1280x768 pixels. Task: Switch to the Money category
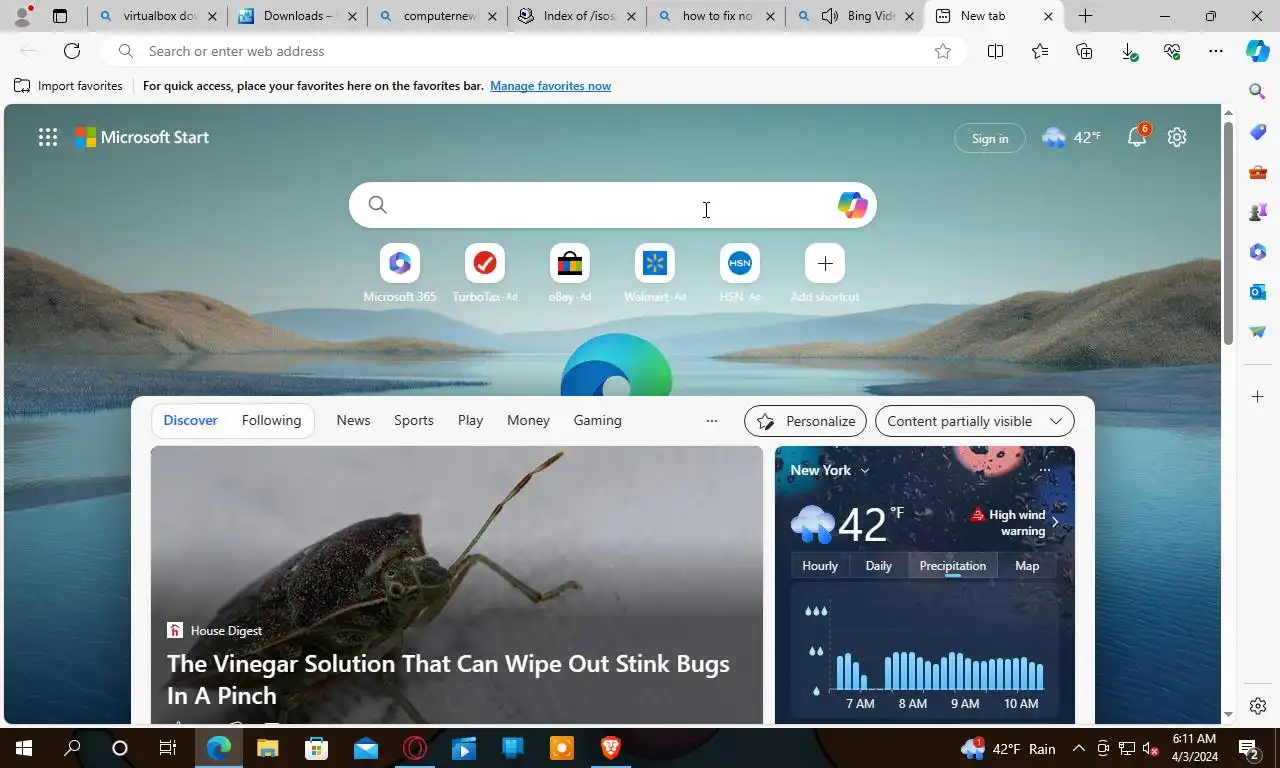click(528, 420)
